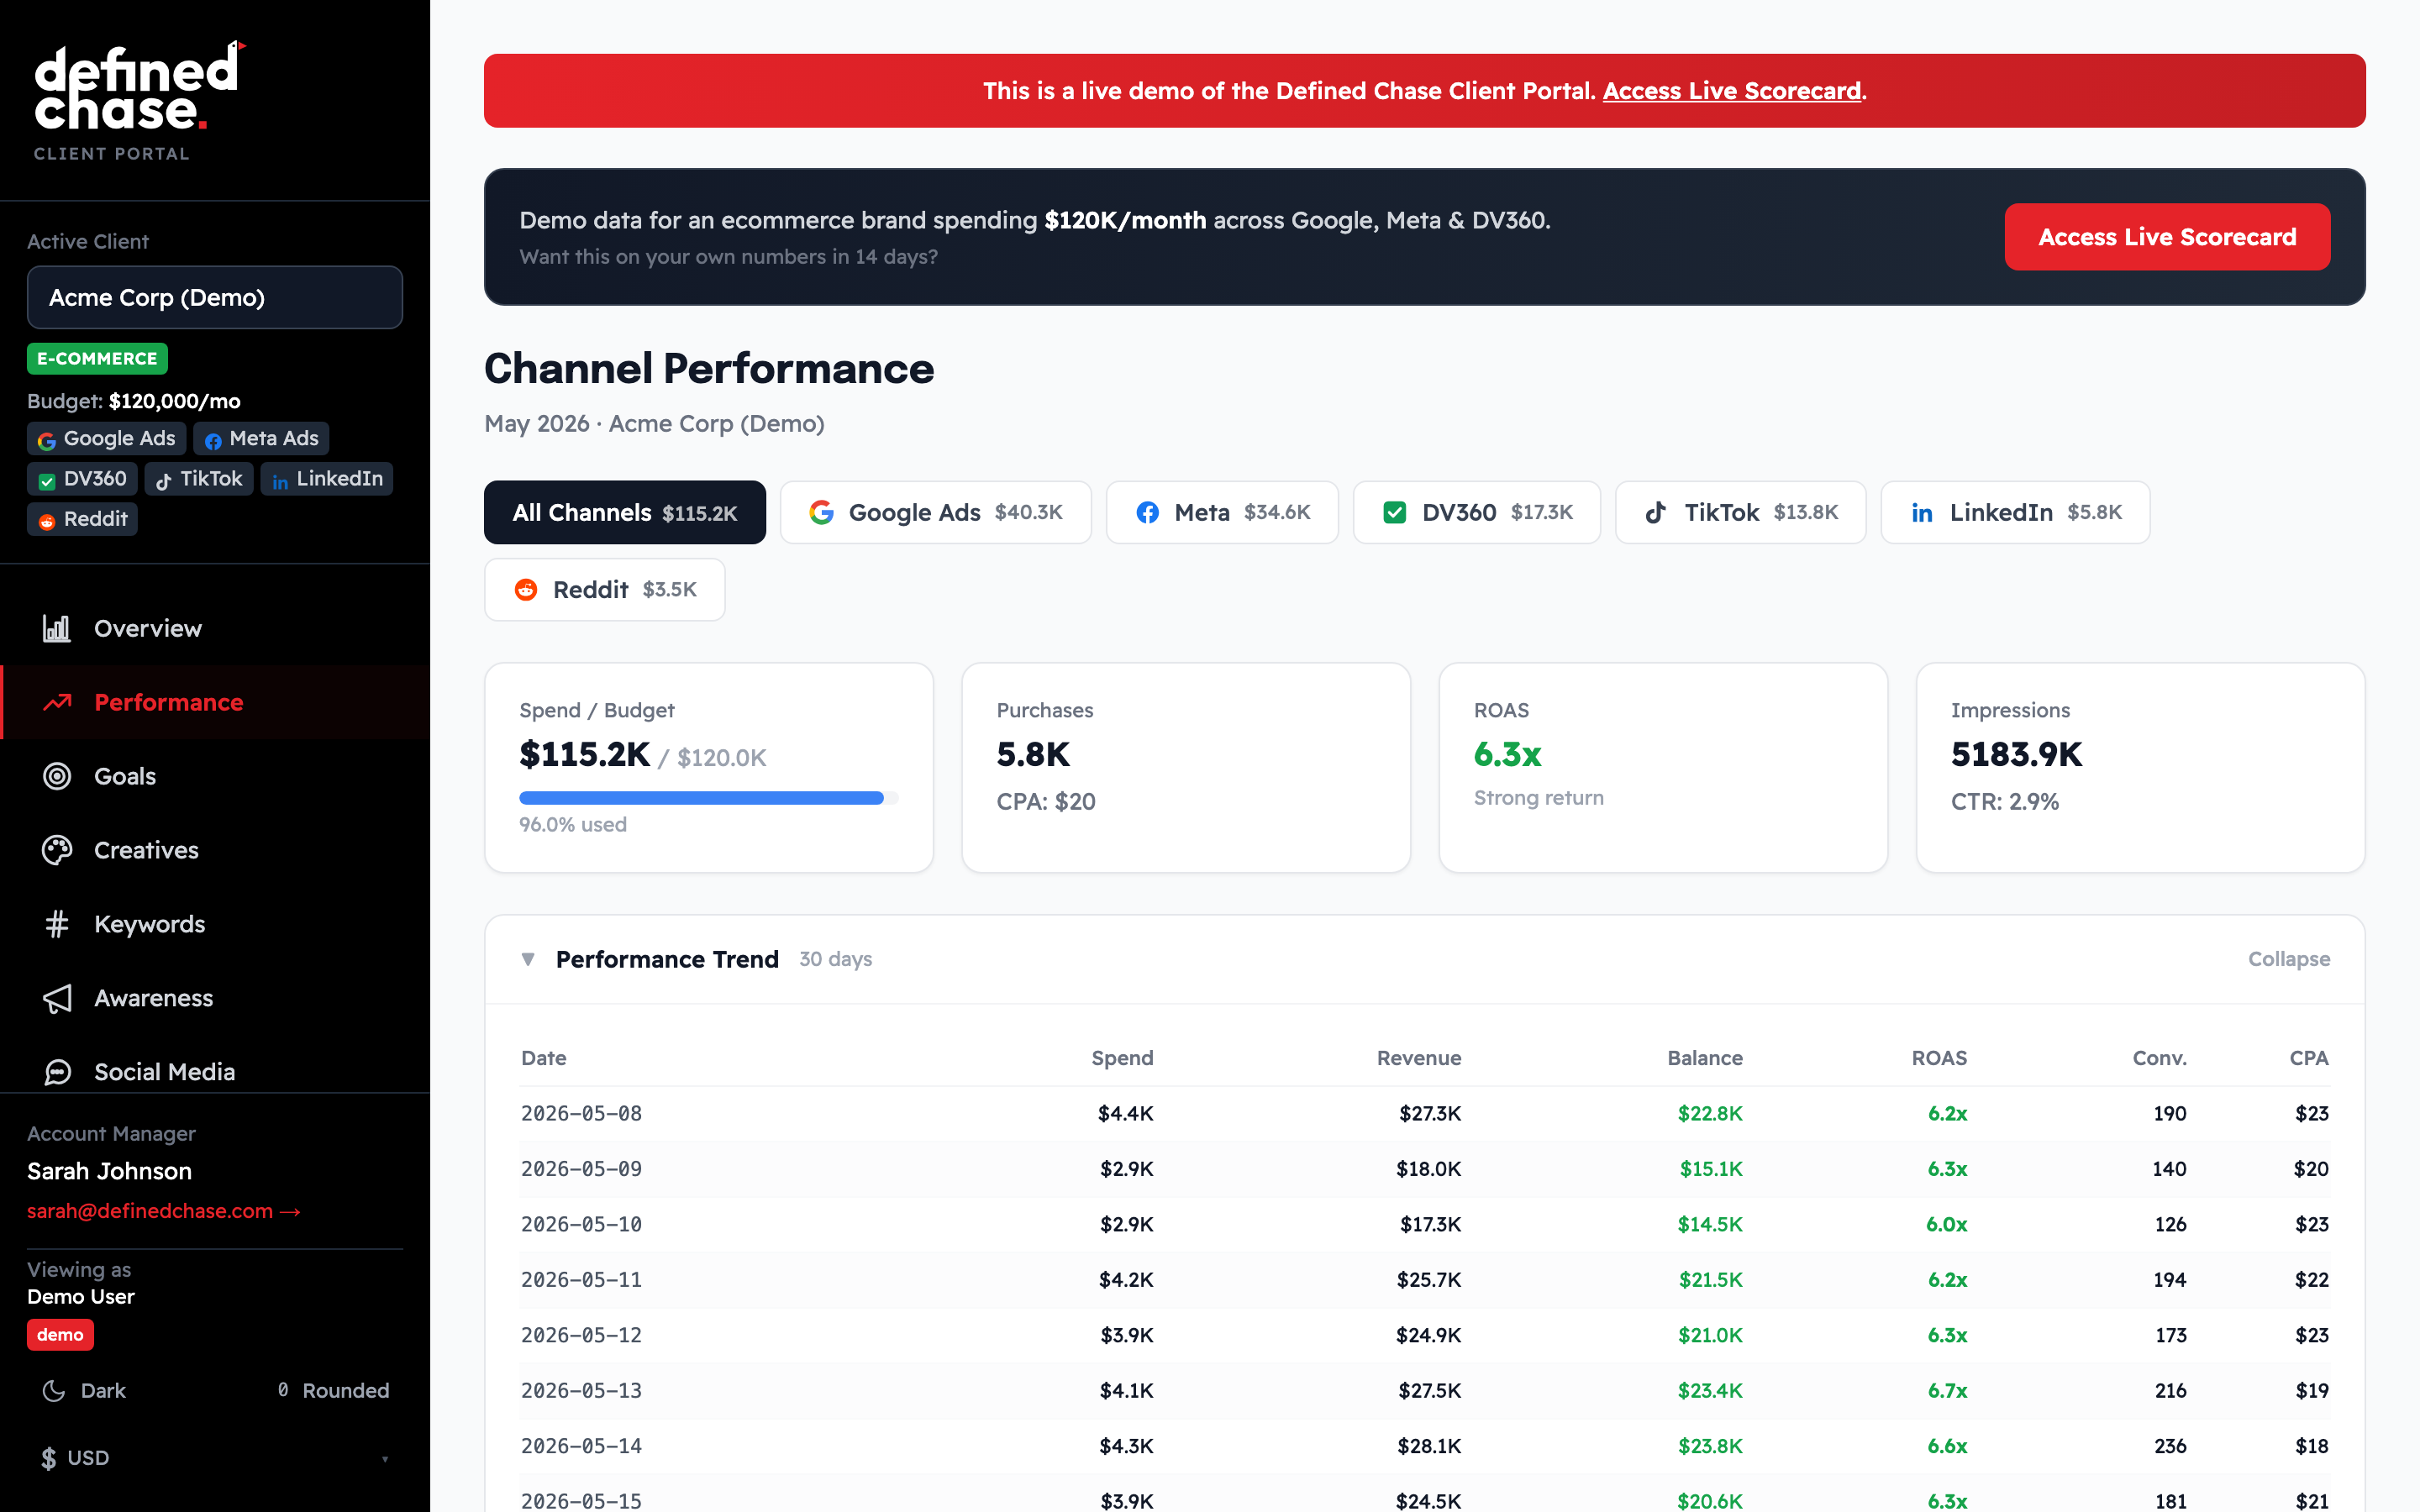Click the 236 conversions value
The width and height of the screenshot is (2420, 1512).
coord(2169,1446)
